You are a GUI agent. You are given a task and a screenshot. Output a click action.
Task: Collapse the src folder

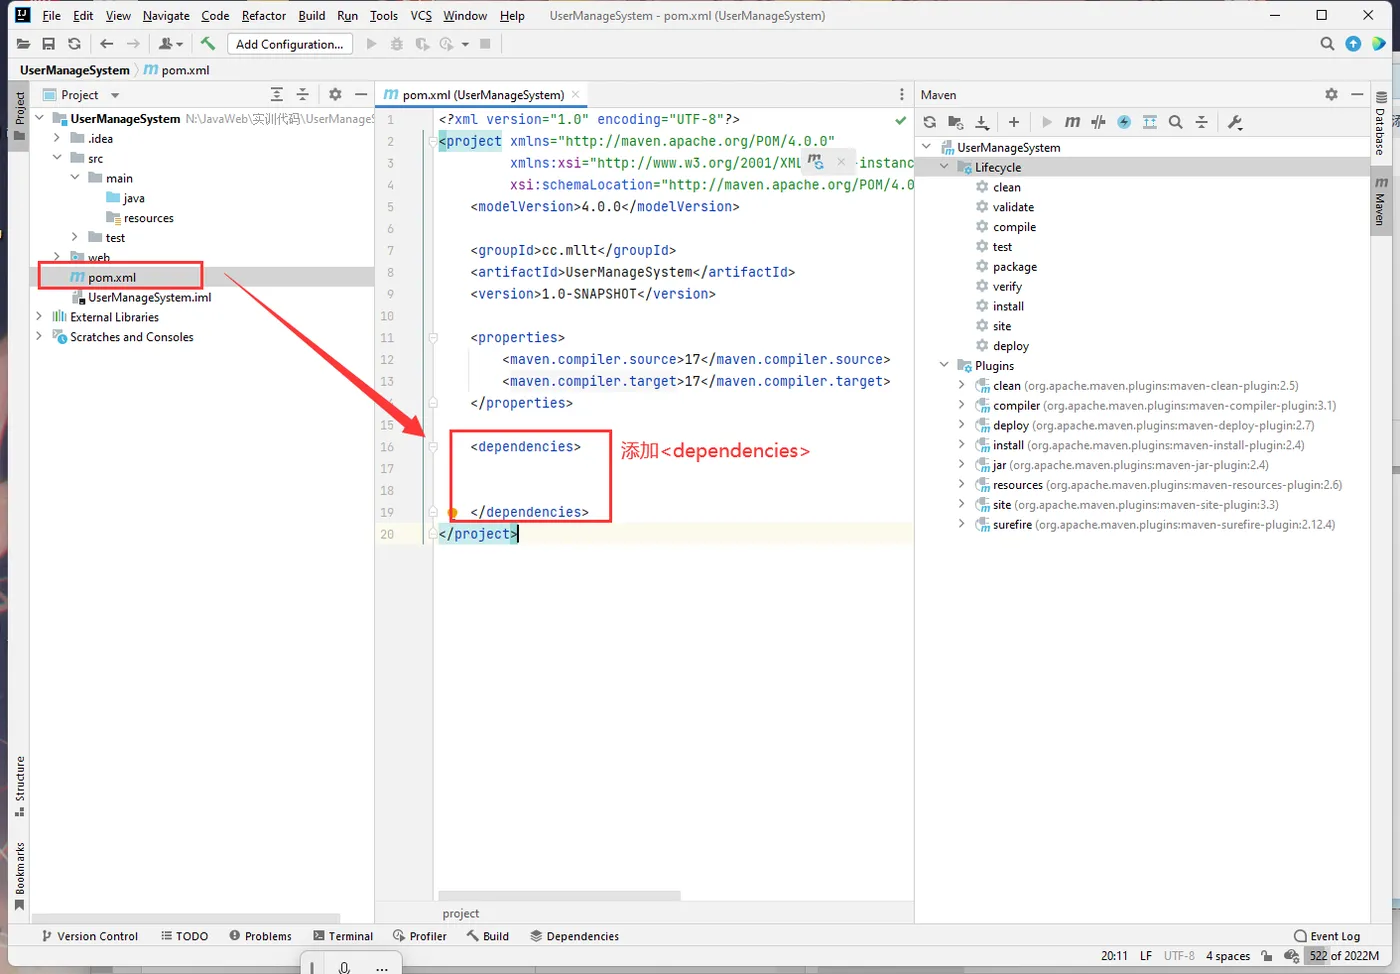coord(57,158)
